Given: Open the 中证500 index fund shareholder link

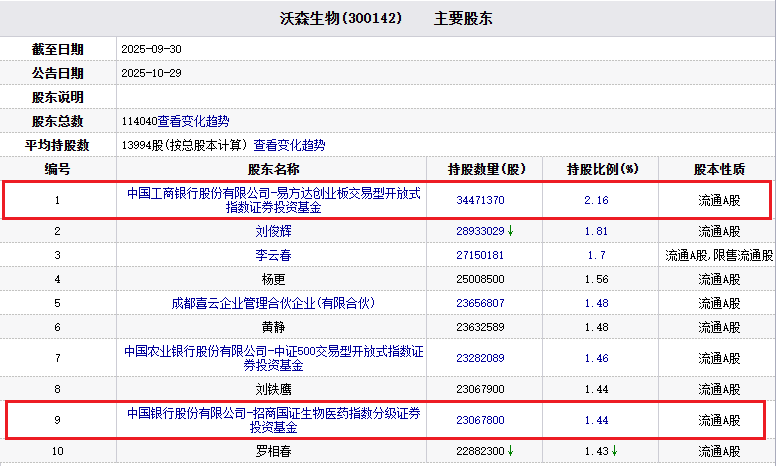Looking at the screenshot, I should coord(273,358).
